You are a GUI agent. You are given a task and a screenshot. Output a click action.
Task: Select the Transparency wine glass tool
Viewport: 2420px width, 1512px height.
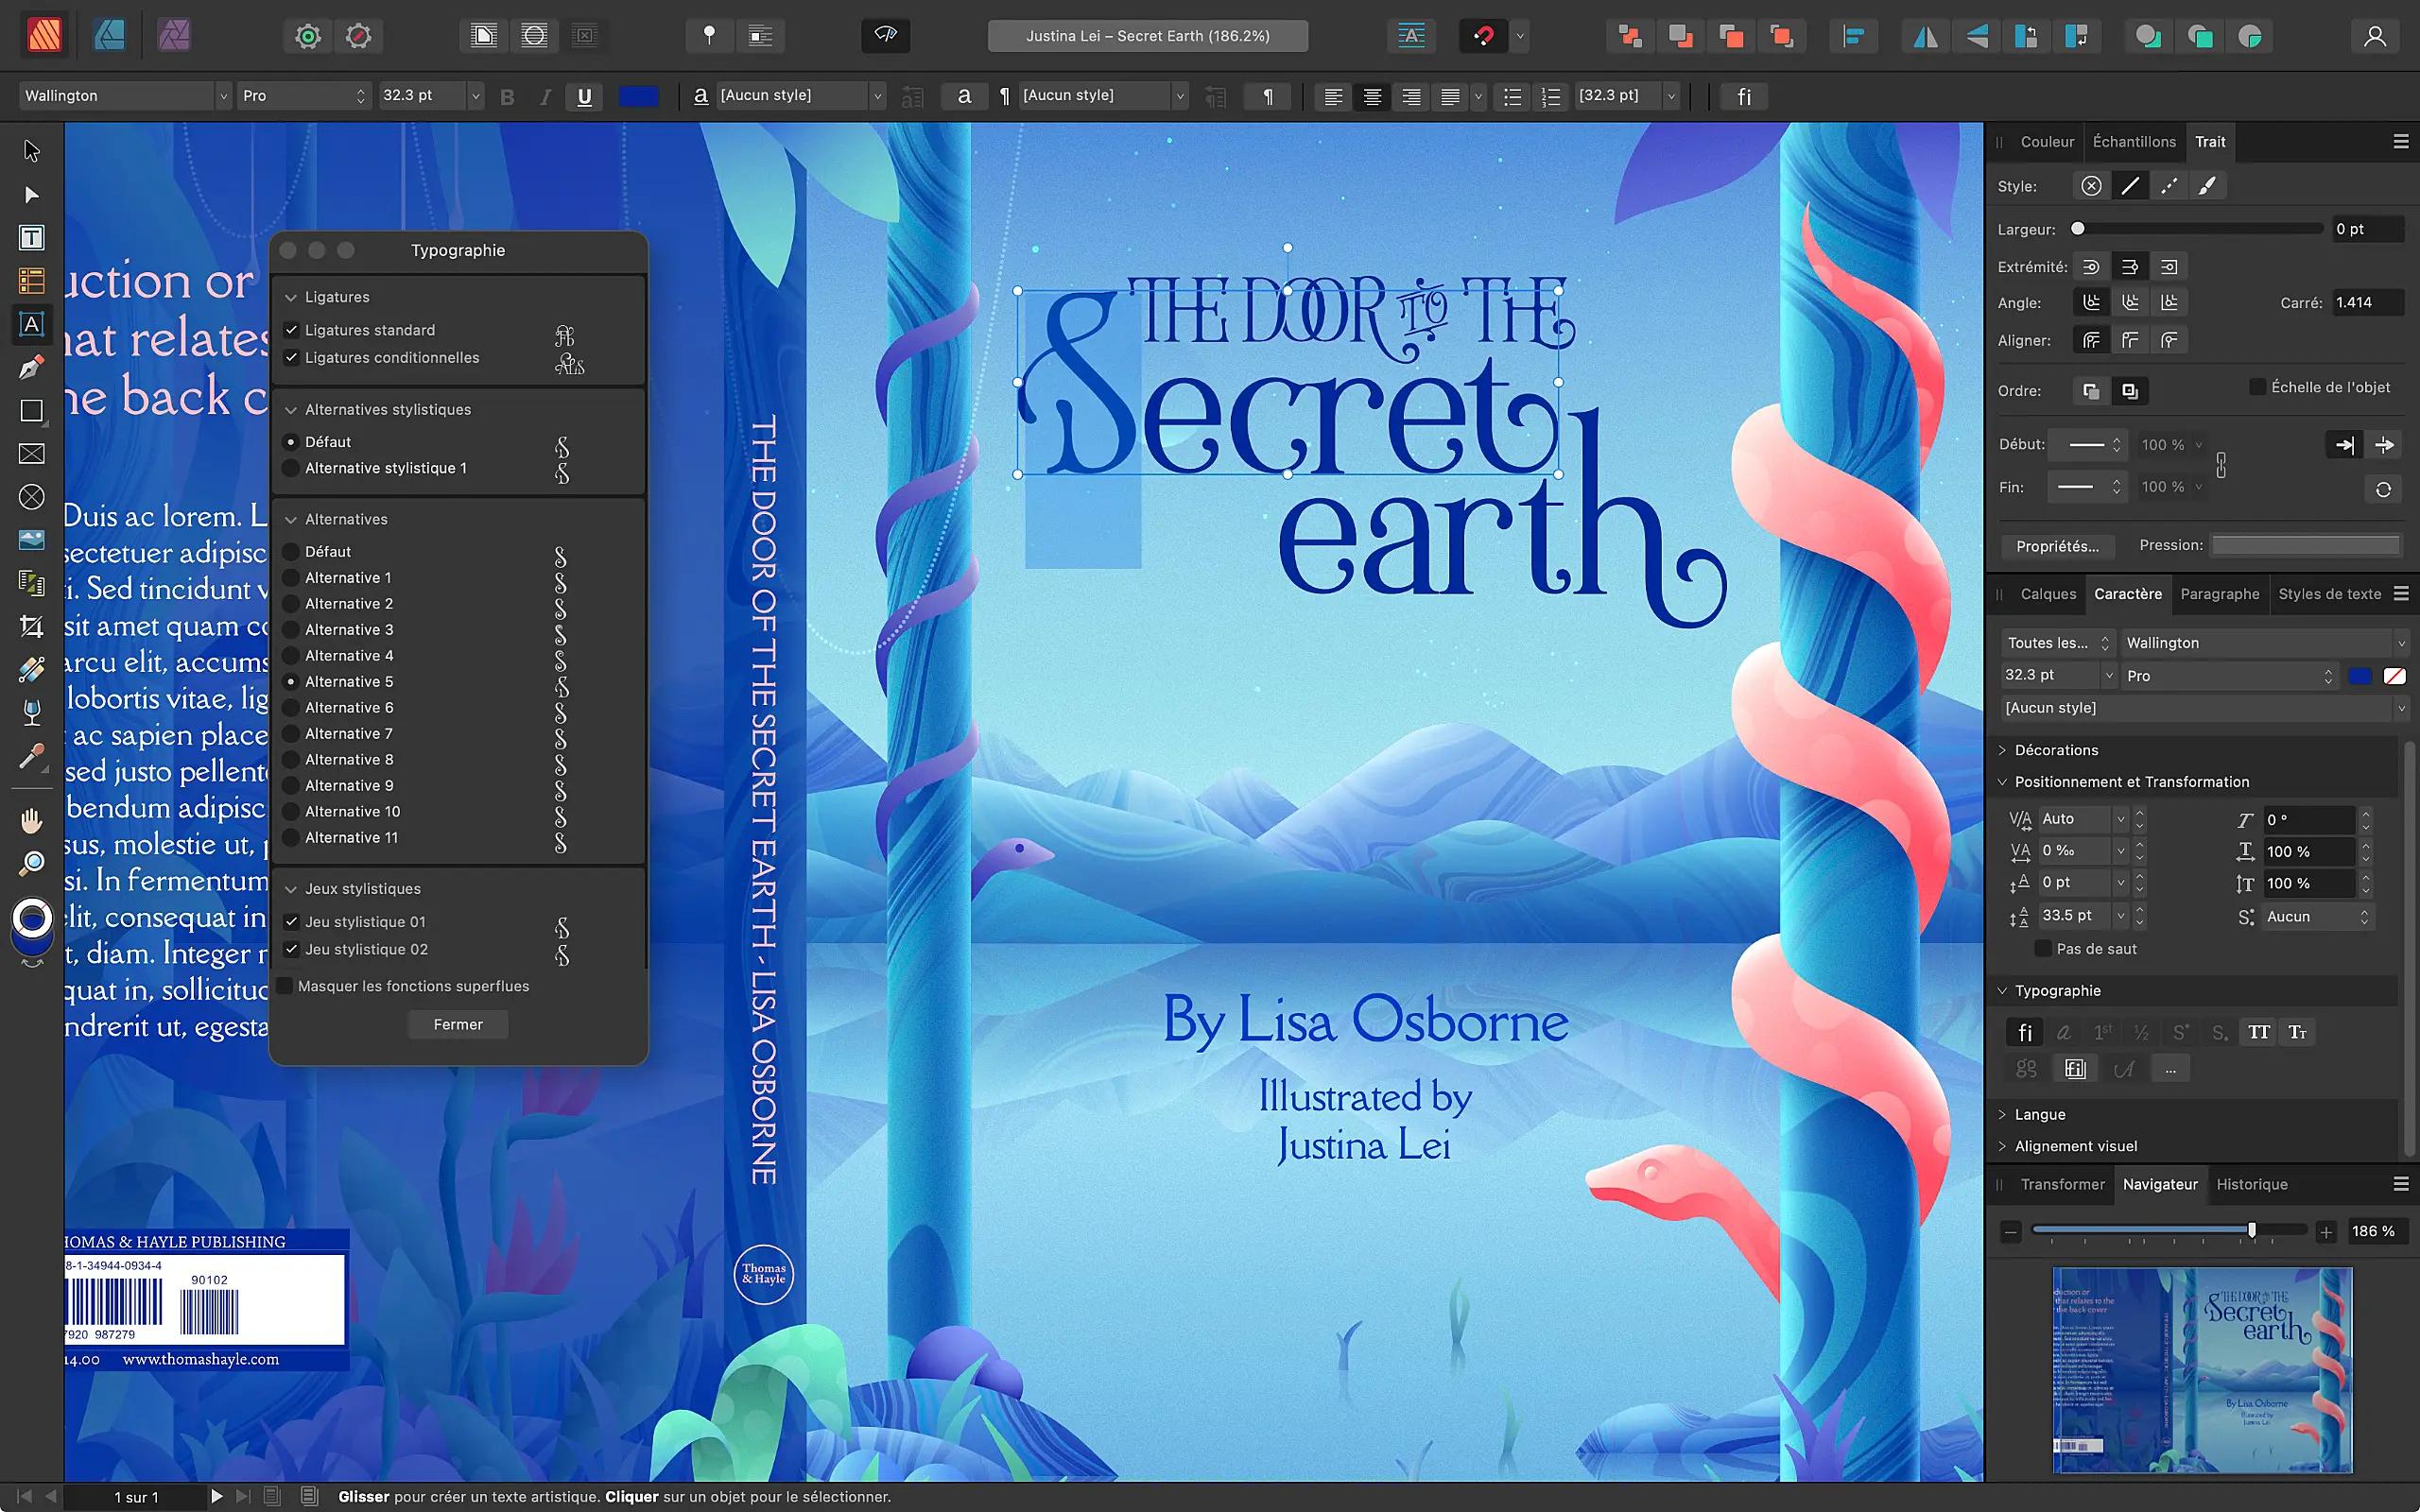click(x=31, y=713)
